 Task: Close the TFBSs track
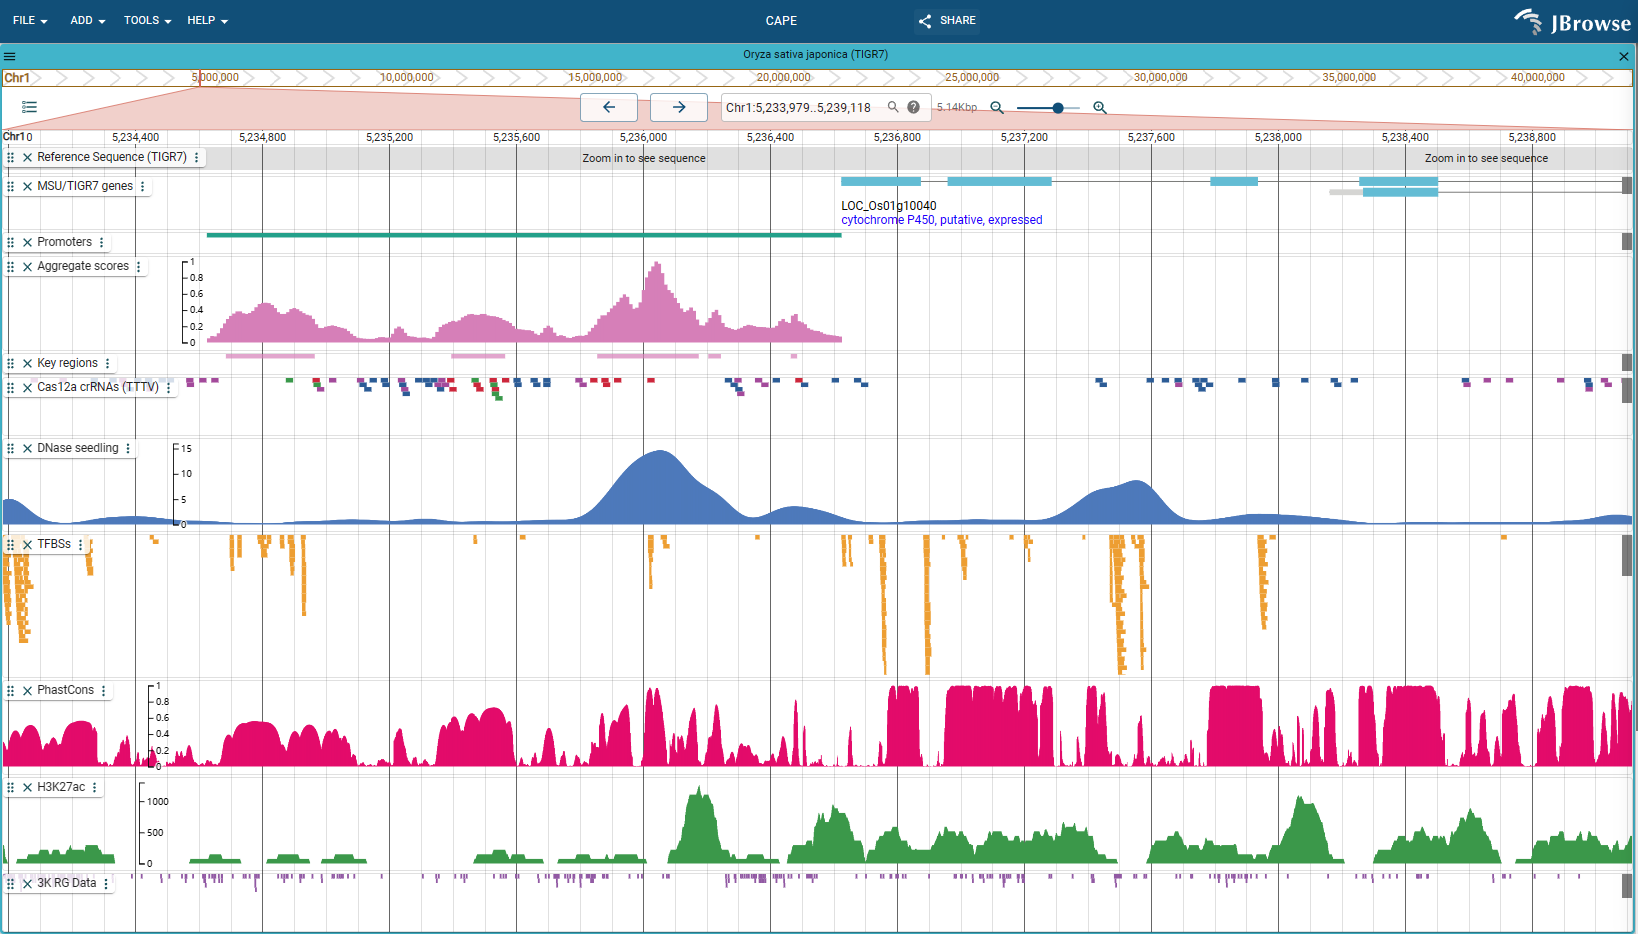[27, 545]
